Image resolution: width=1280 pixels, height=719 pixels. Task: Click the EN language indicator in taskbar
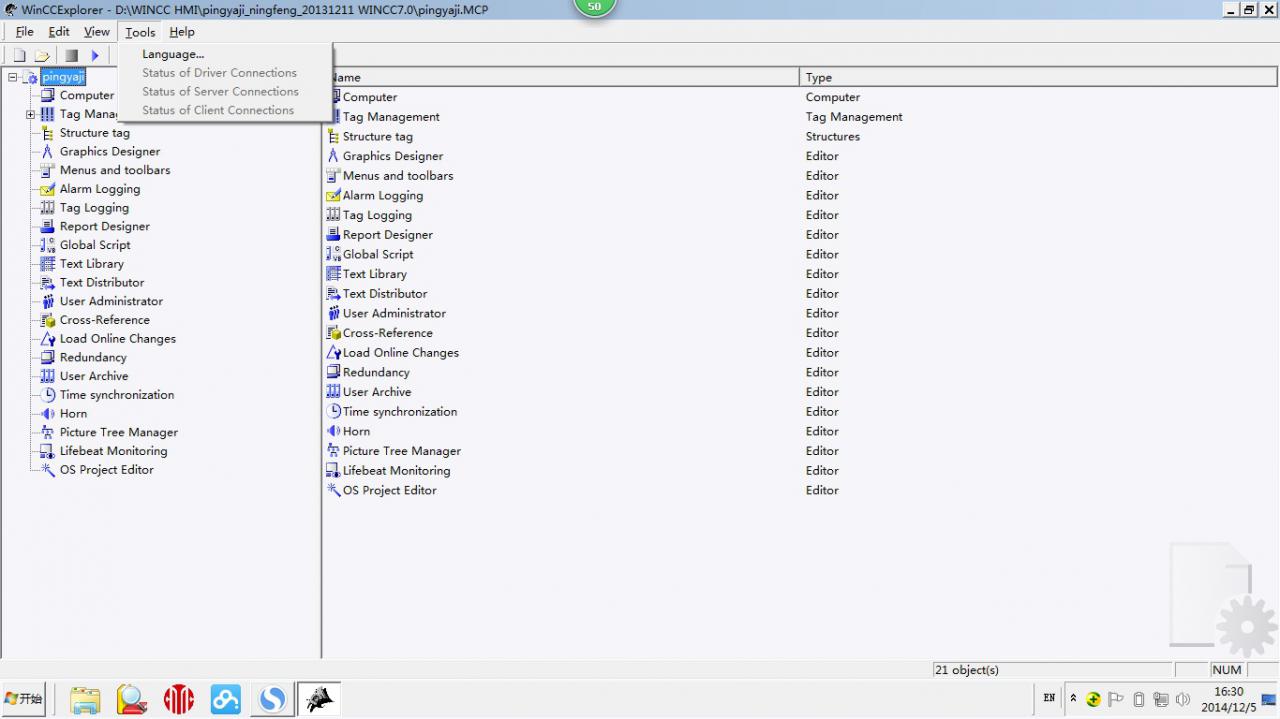(1049, 698)
